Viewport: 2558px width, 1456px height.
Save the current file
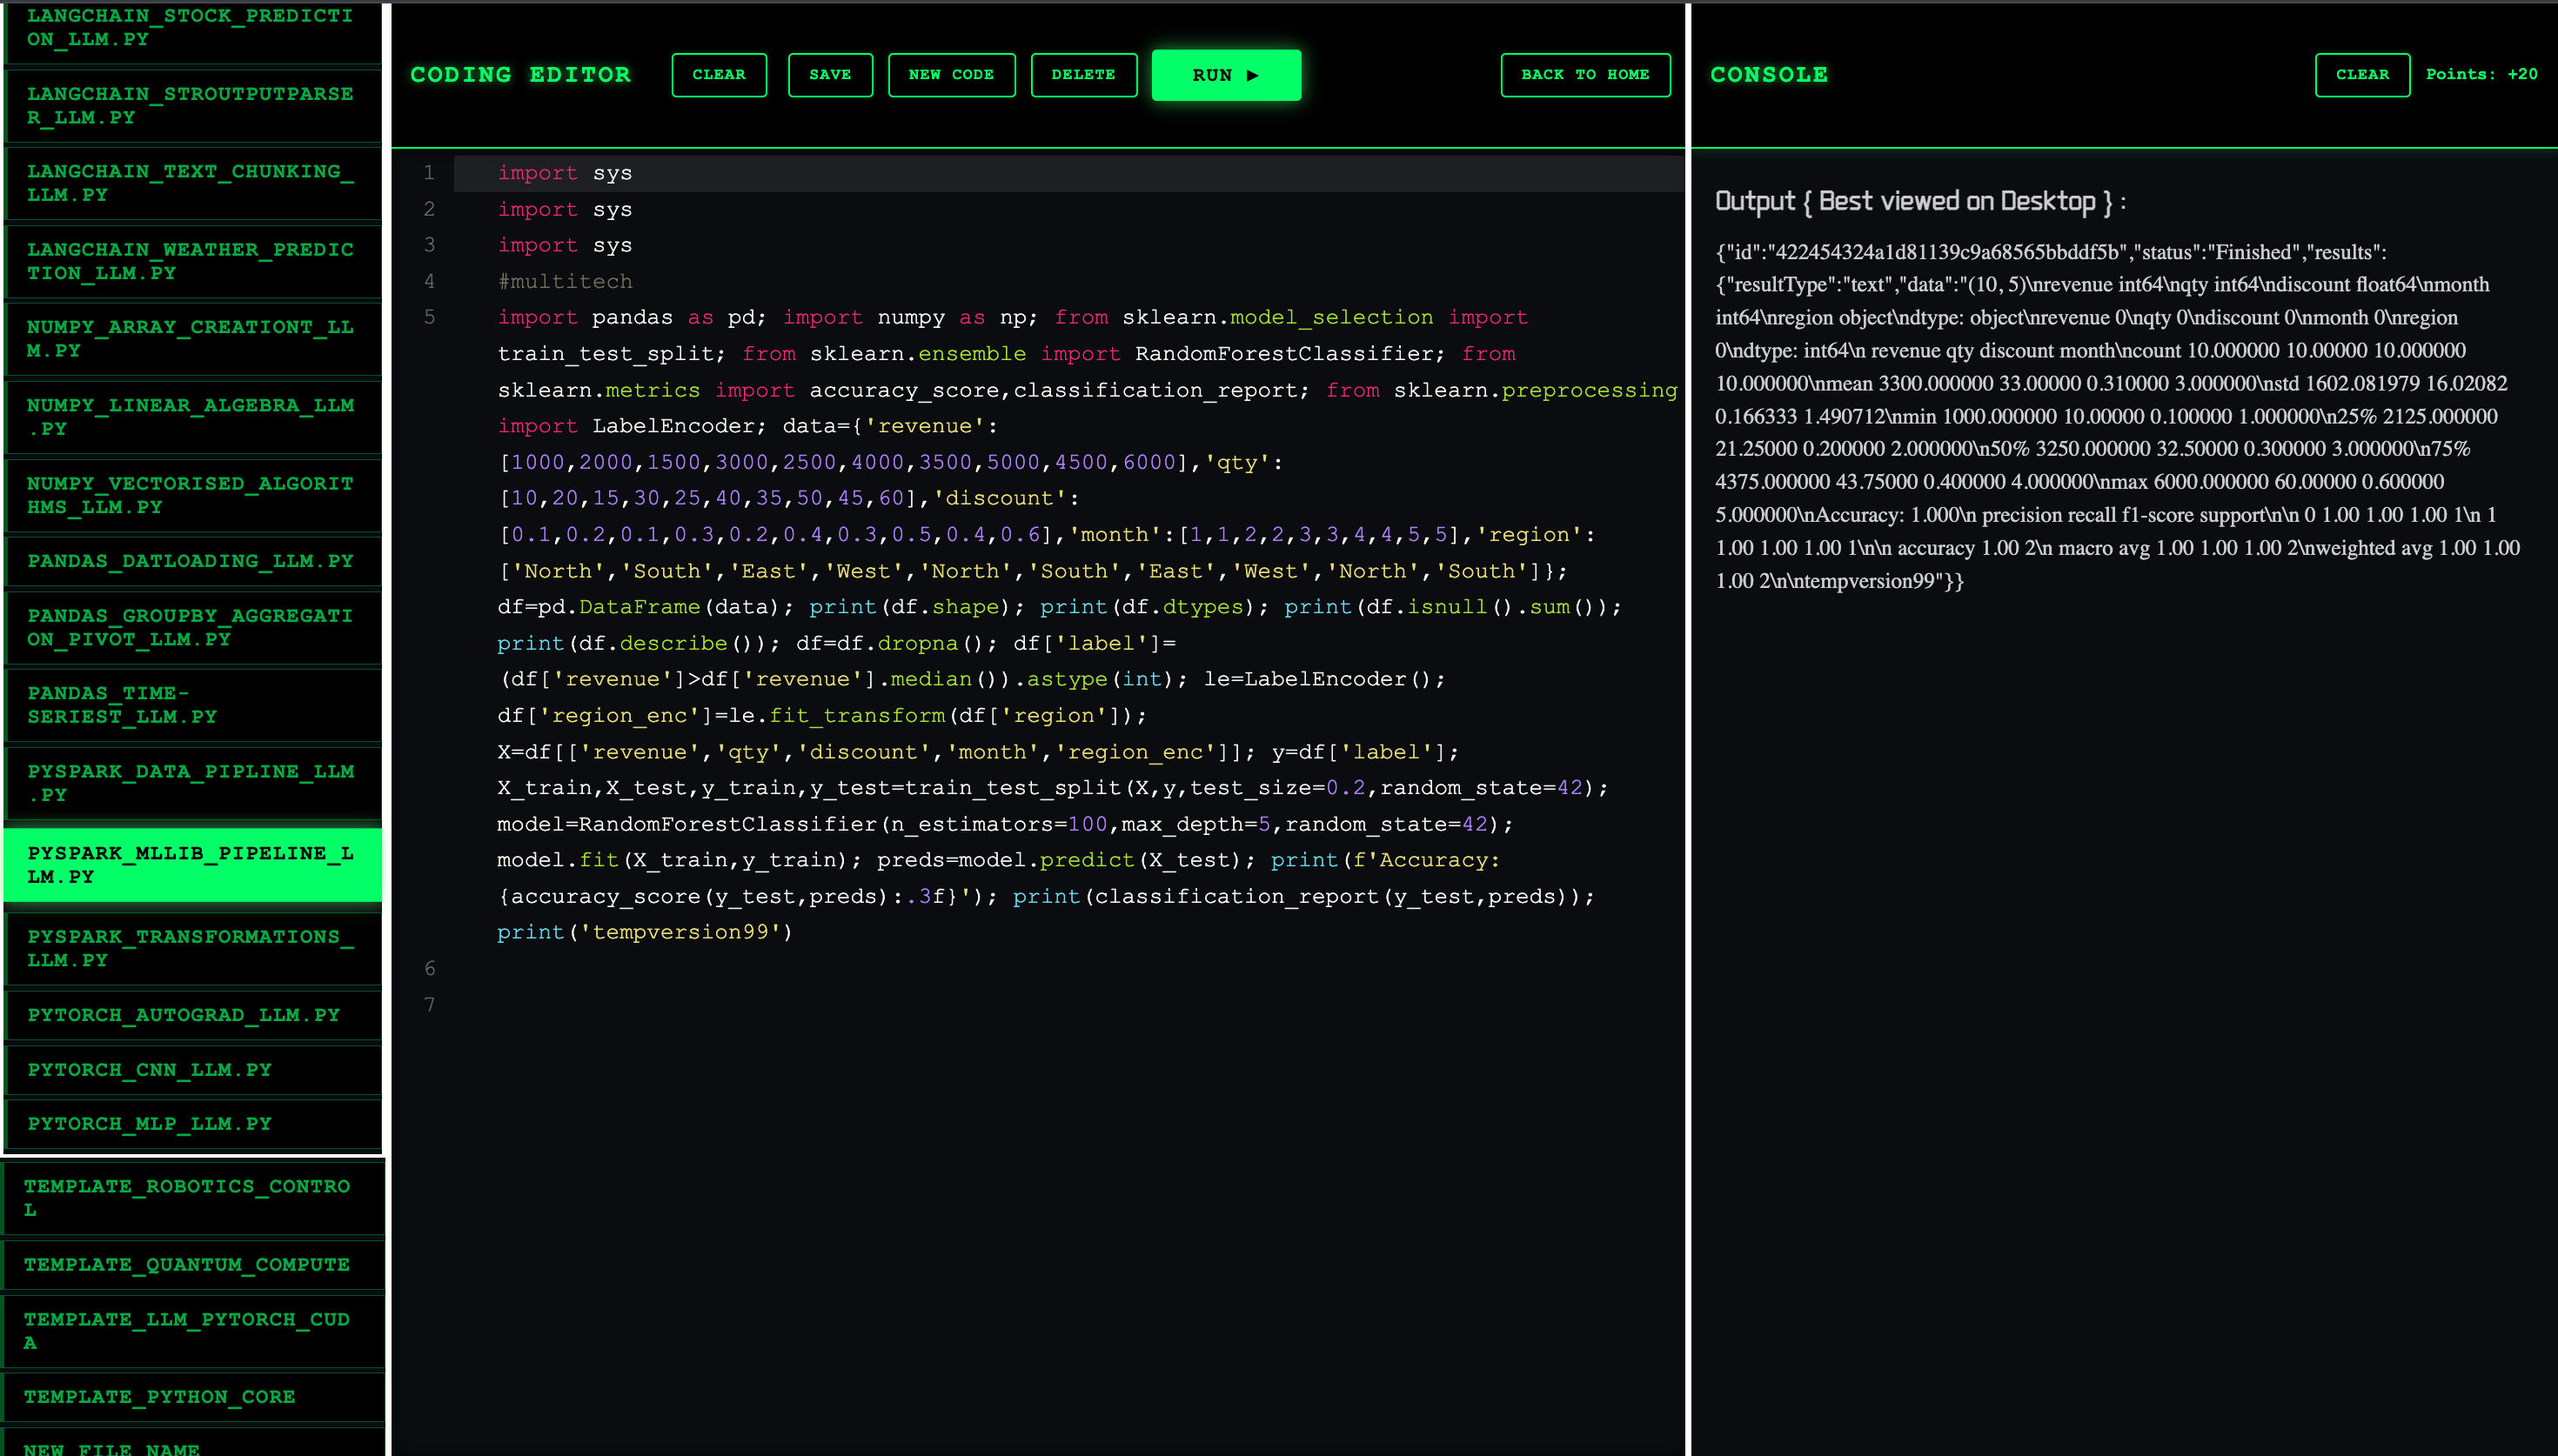tap(830, 75)
